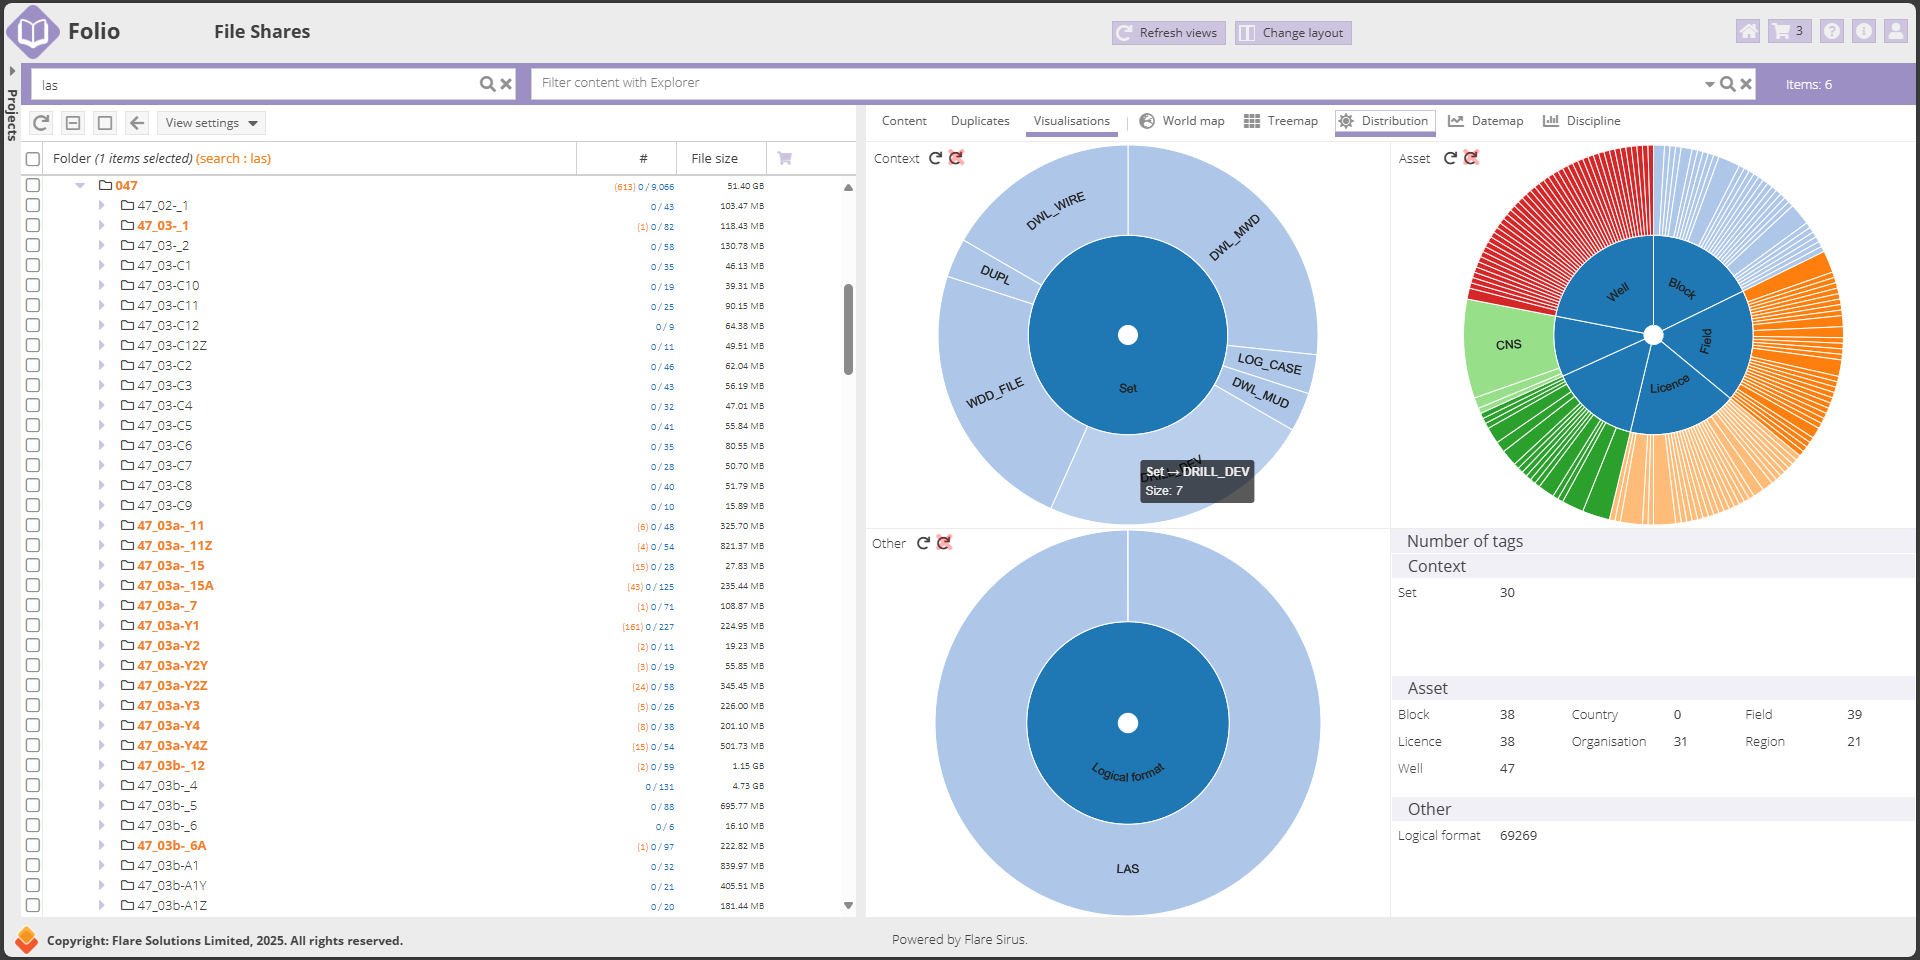Open the help question mark icon
This screenshot has width=1920, height=960.
point(1831,32)
